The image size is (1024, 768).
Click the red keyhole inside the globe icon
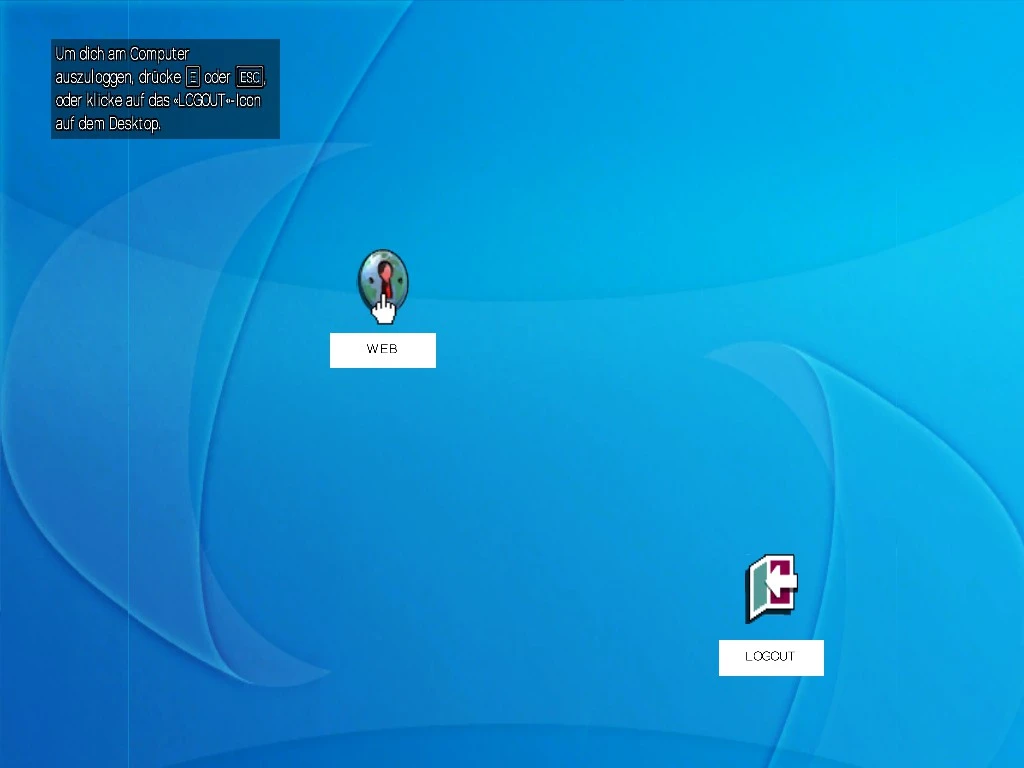[385, 278]
